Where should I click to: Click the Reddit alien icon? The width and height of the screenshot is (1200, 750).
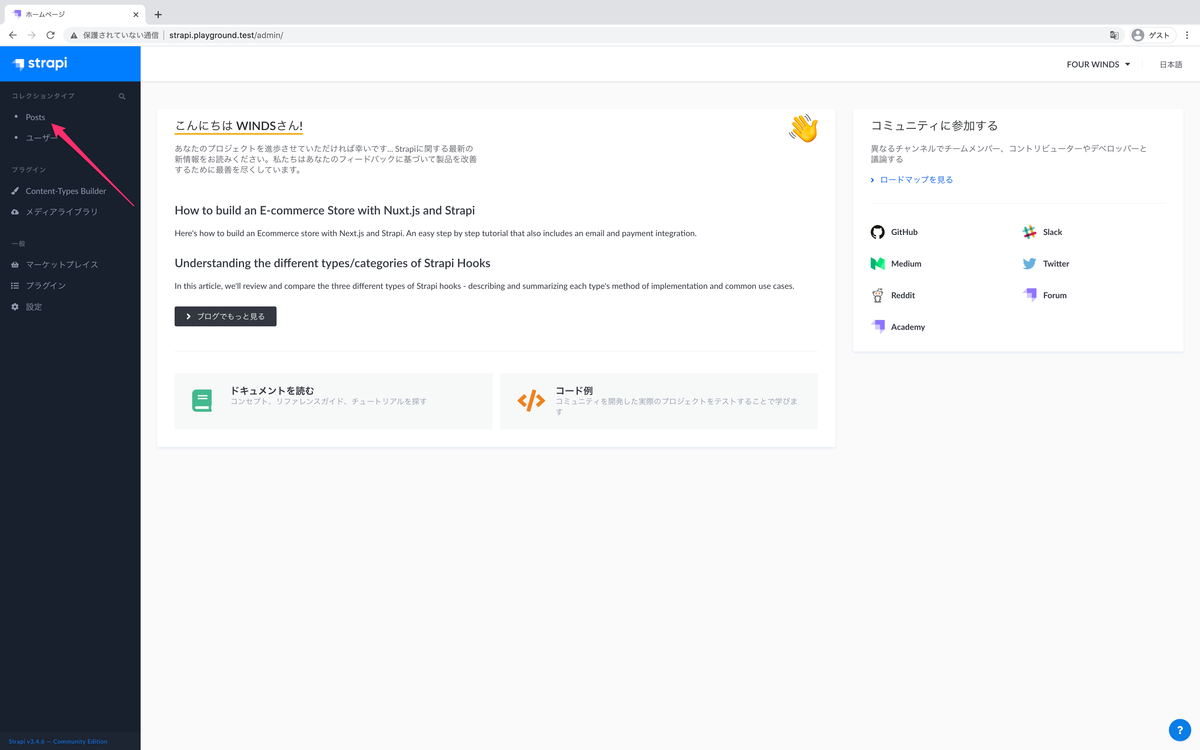pyautogui.click(x=878, y=295)
